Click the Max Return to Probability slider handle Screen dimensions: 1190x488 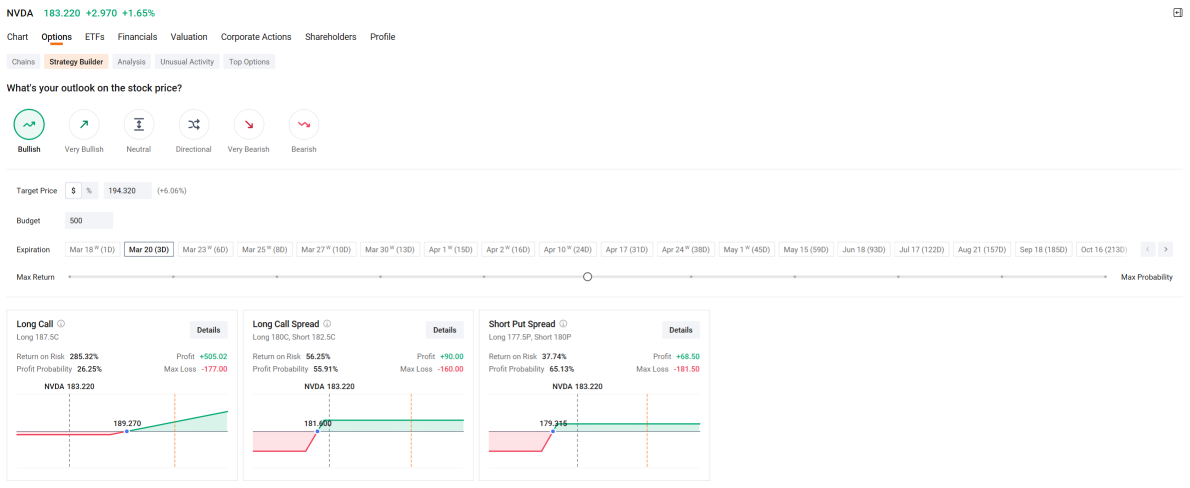(587, 277)
